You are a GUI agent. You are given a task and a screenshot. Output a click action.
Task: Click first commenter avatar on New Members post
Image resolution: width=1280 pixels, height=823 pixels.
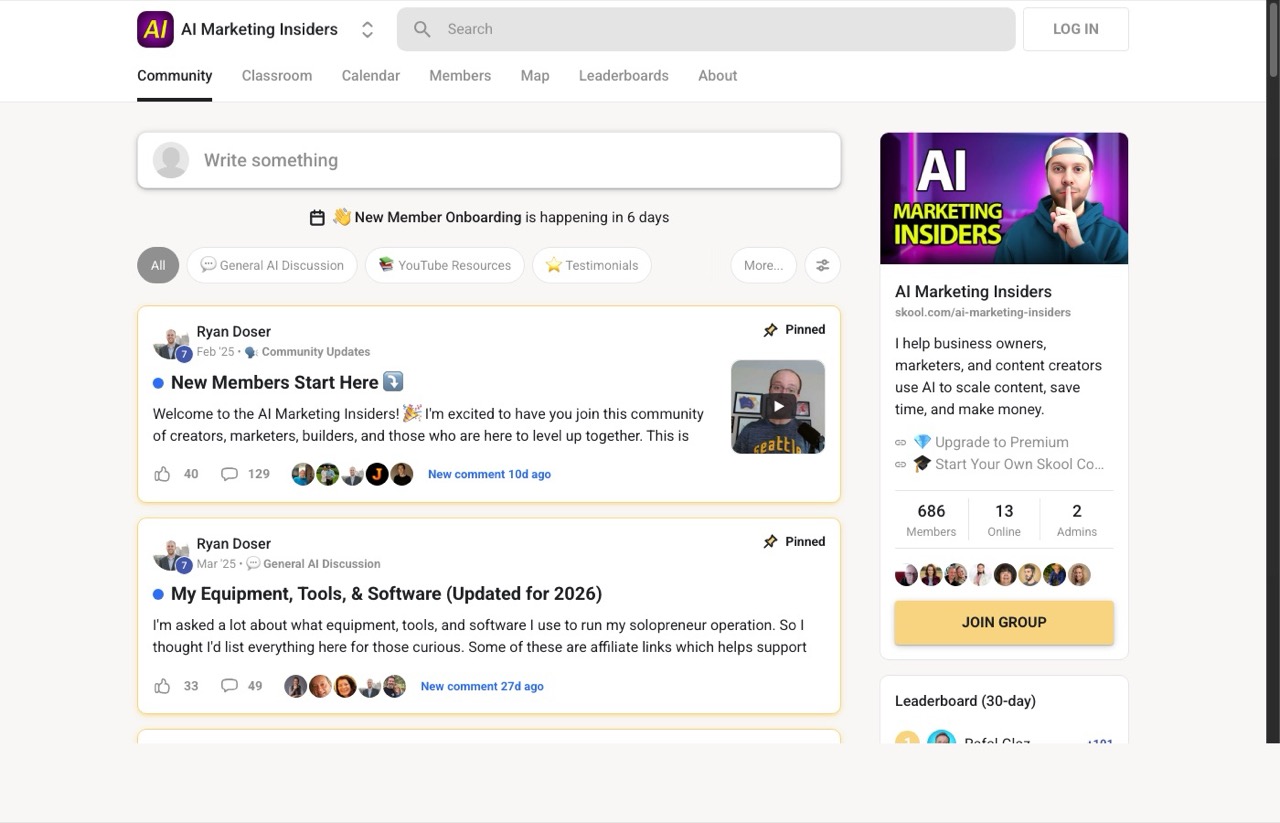[303, 474]
